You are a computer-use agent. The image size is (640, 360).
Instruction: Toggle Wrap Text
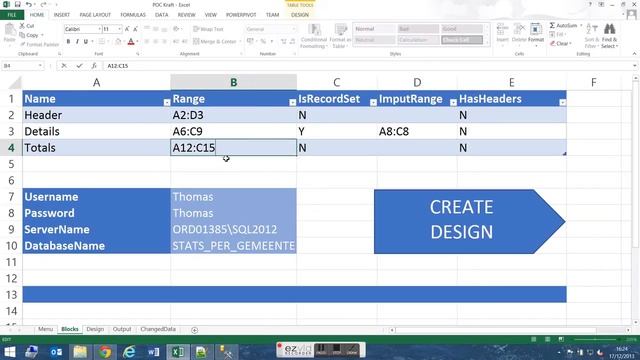click(208, 29)
